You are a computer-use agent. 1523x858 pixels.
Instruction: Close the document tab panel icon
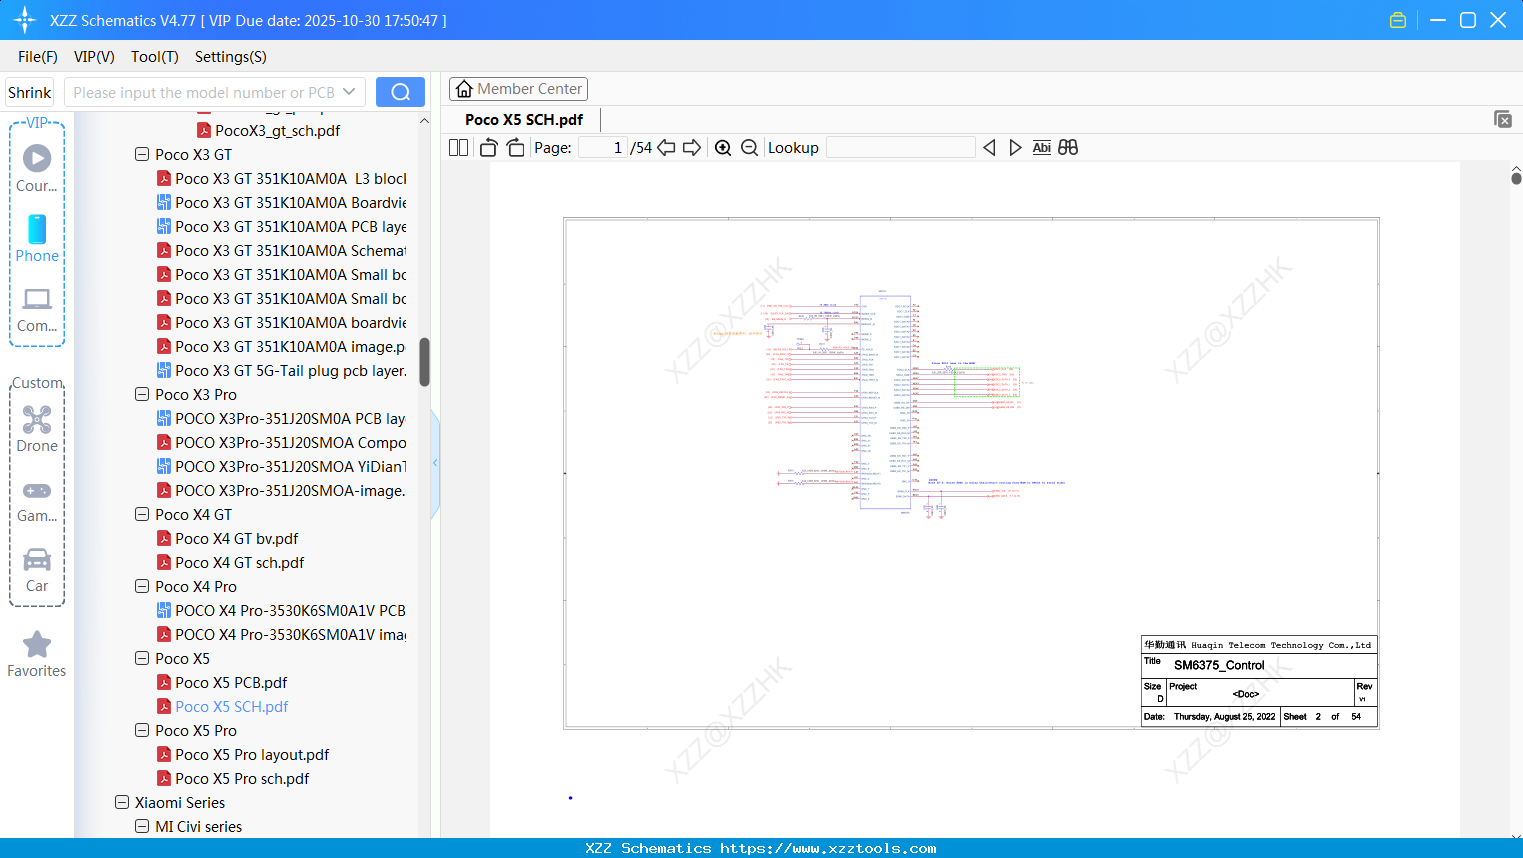coord(1502,119)
